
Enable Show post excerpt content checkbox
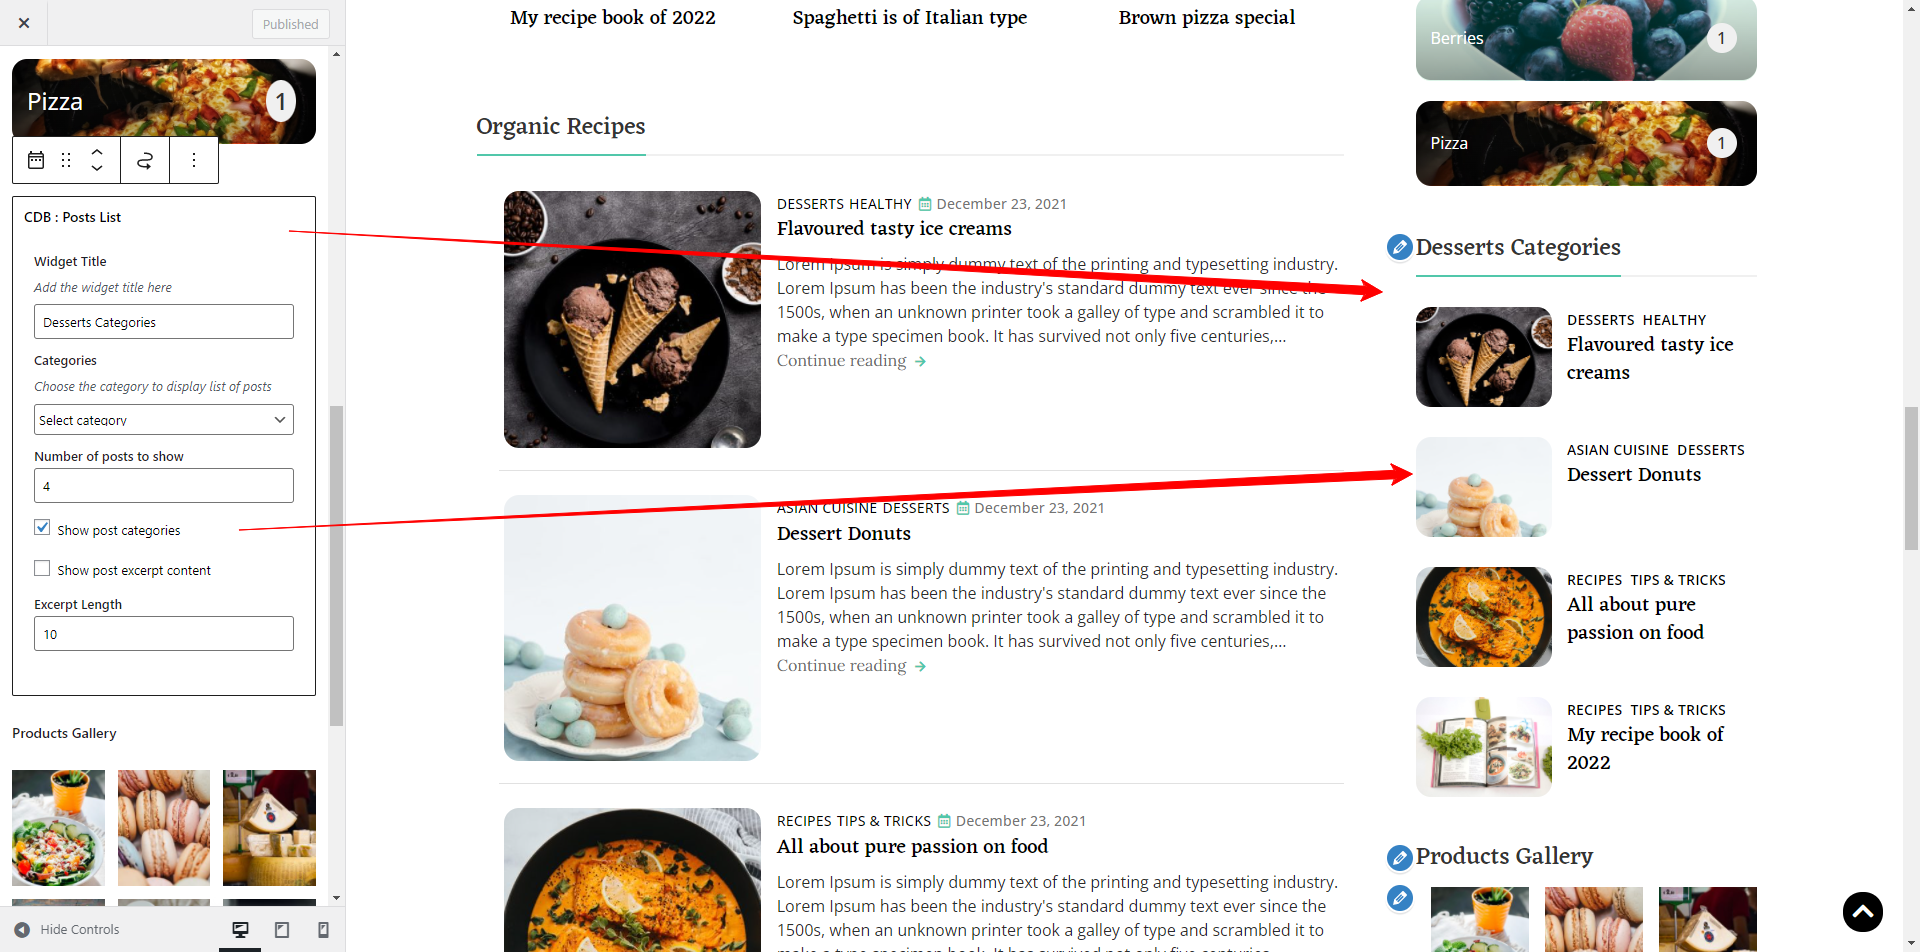[x=42, y=568]
